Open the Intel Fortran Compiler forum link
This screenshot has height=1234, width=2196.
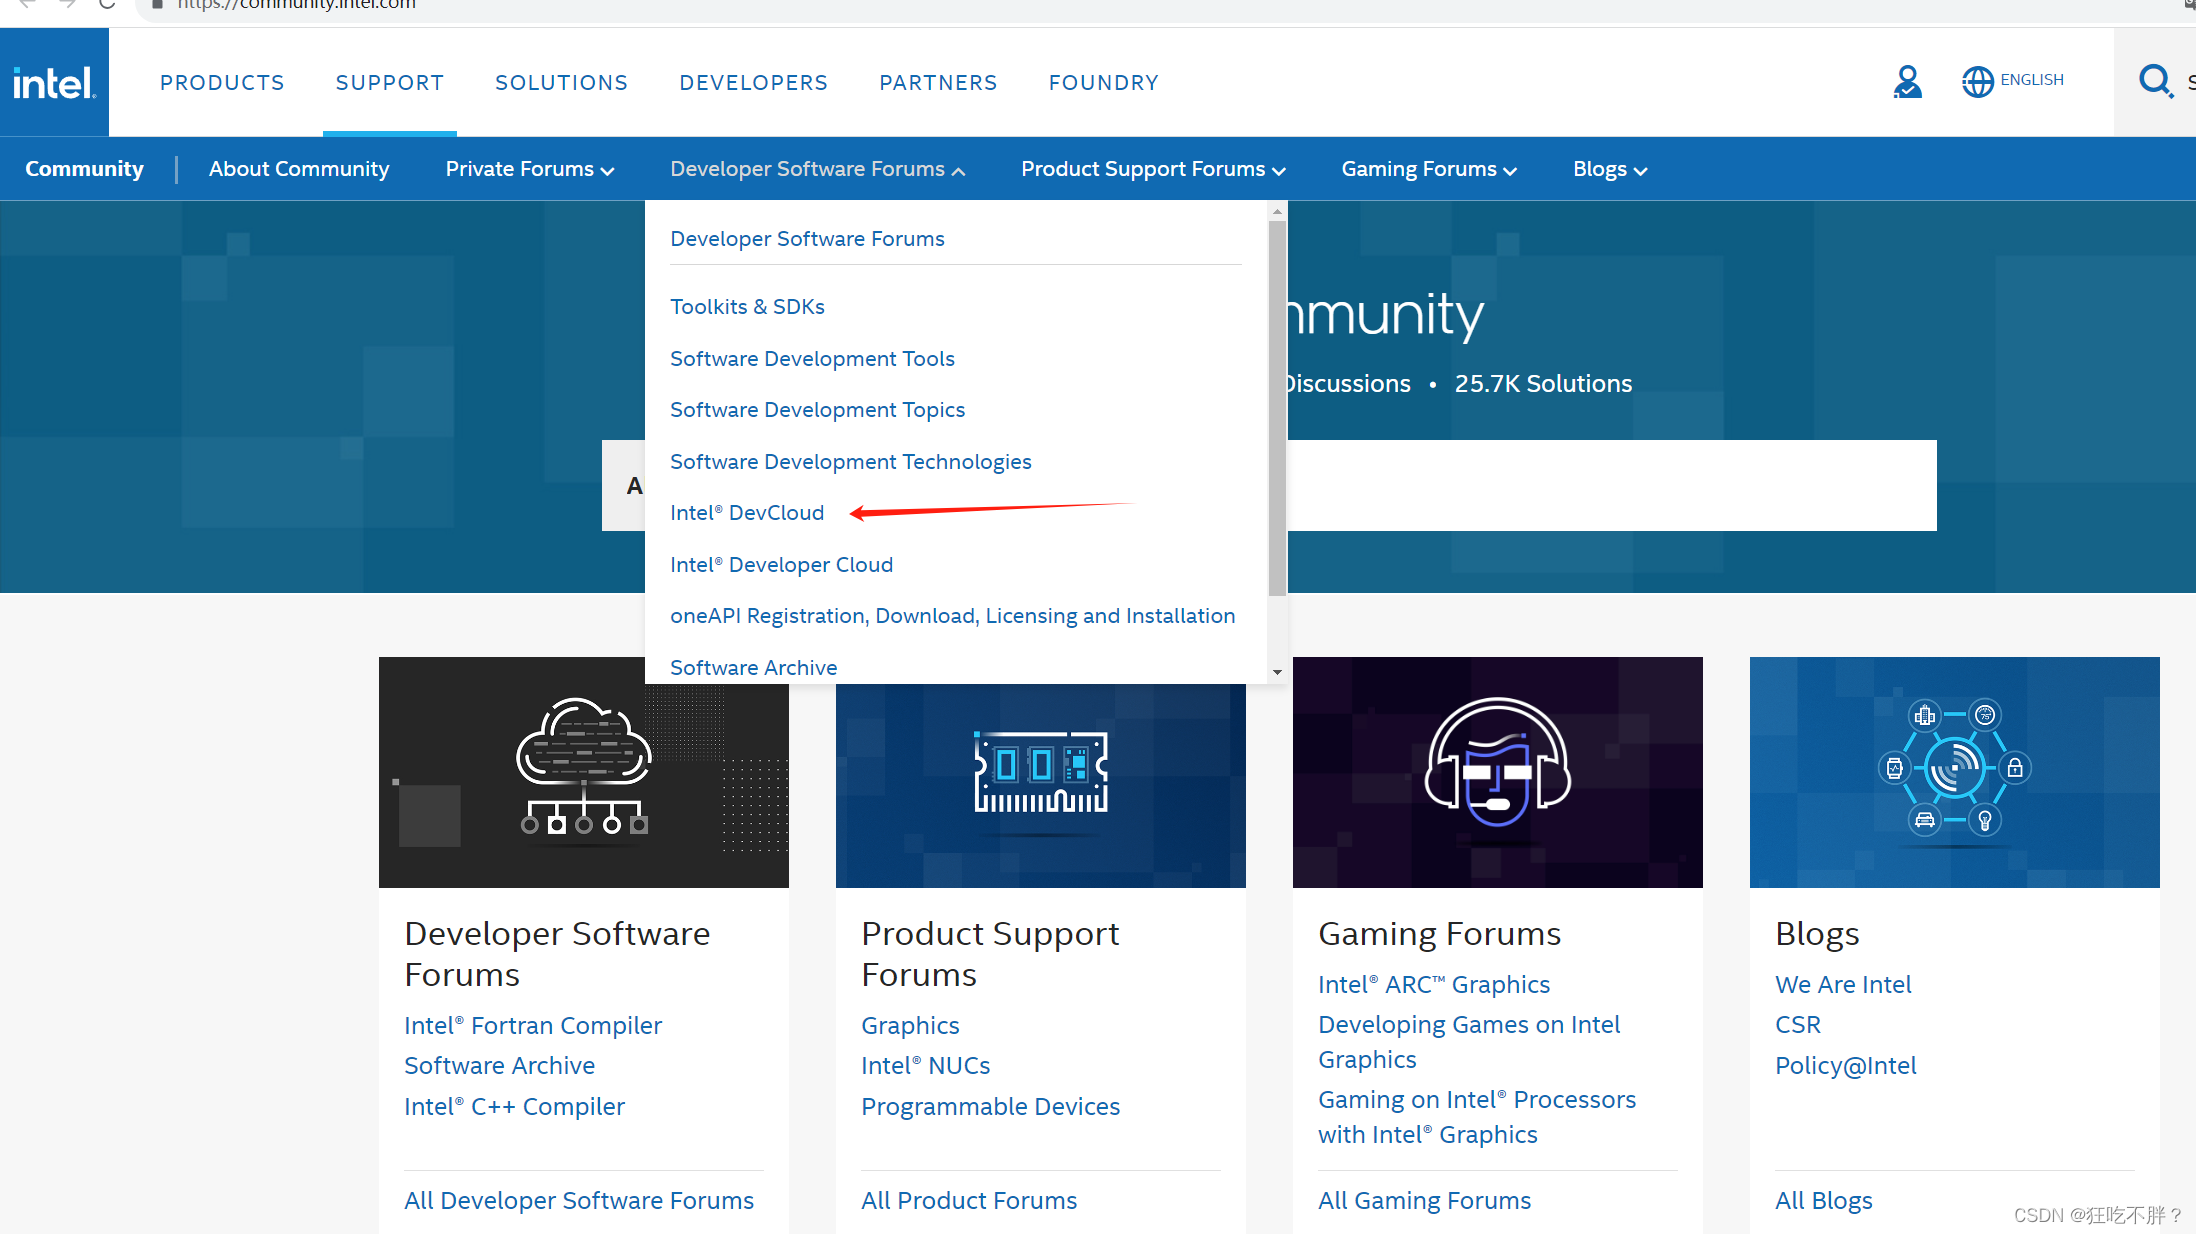point(532,1025)
